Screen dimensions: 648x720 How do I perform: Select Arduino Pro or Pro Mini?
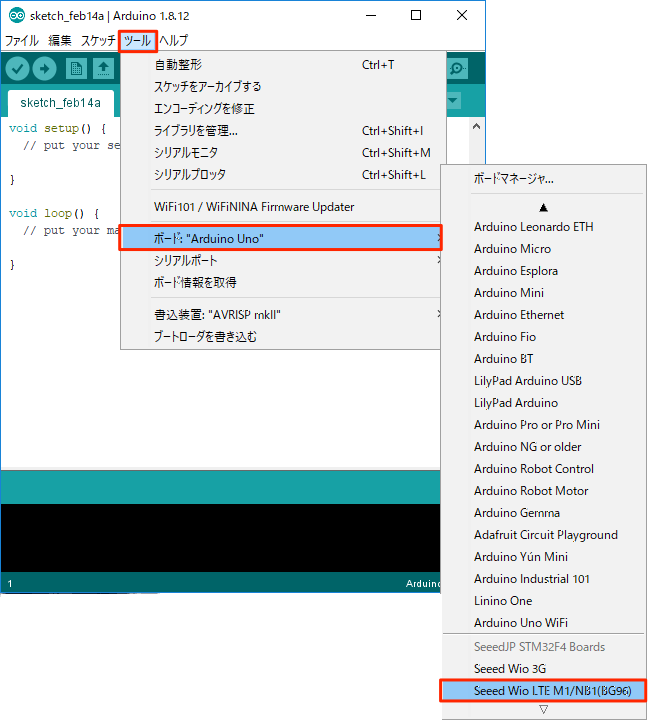point(544,425)
